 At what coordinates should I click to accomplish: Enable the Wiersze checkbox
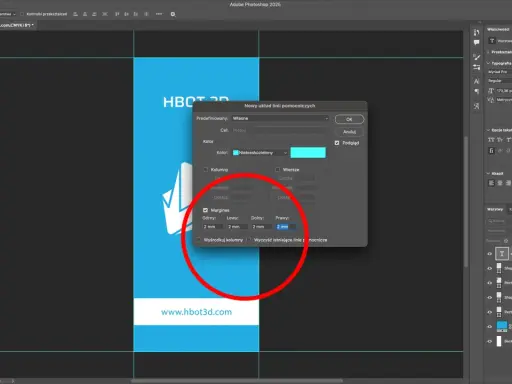click(278, 170)
